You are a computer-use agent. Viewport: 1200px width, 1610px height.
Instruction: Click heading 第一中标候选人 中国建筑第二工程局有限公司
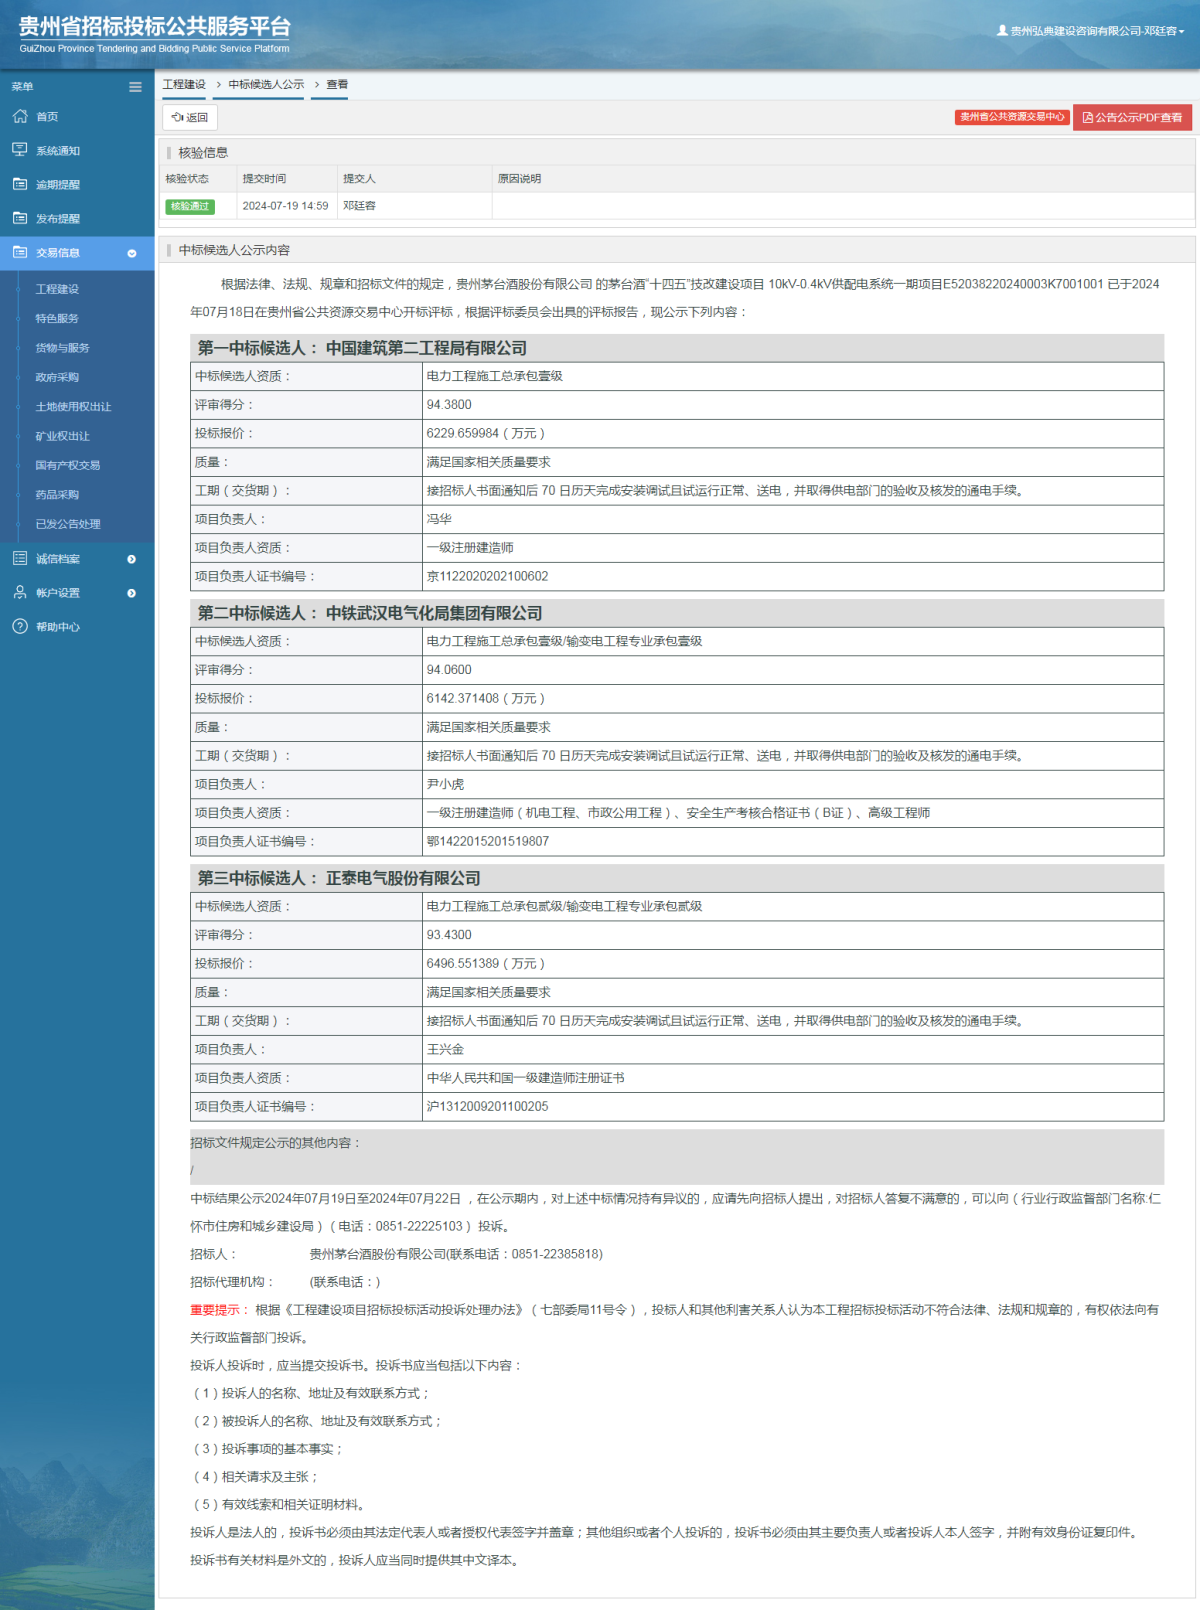coord(362,348)
